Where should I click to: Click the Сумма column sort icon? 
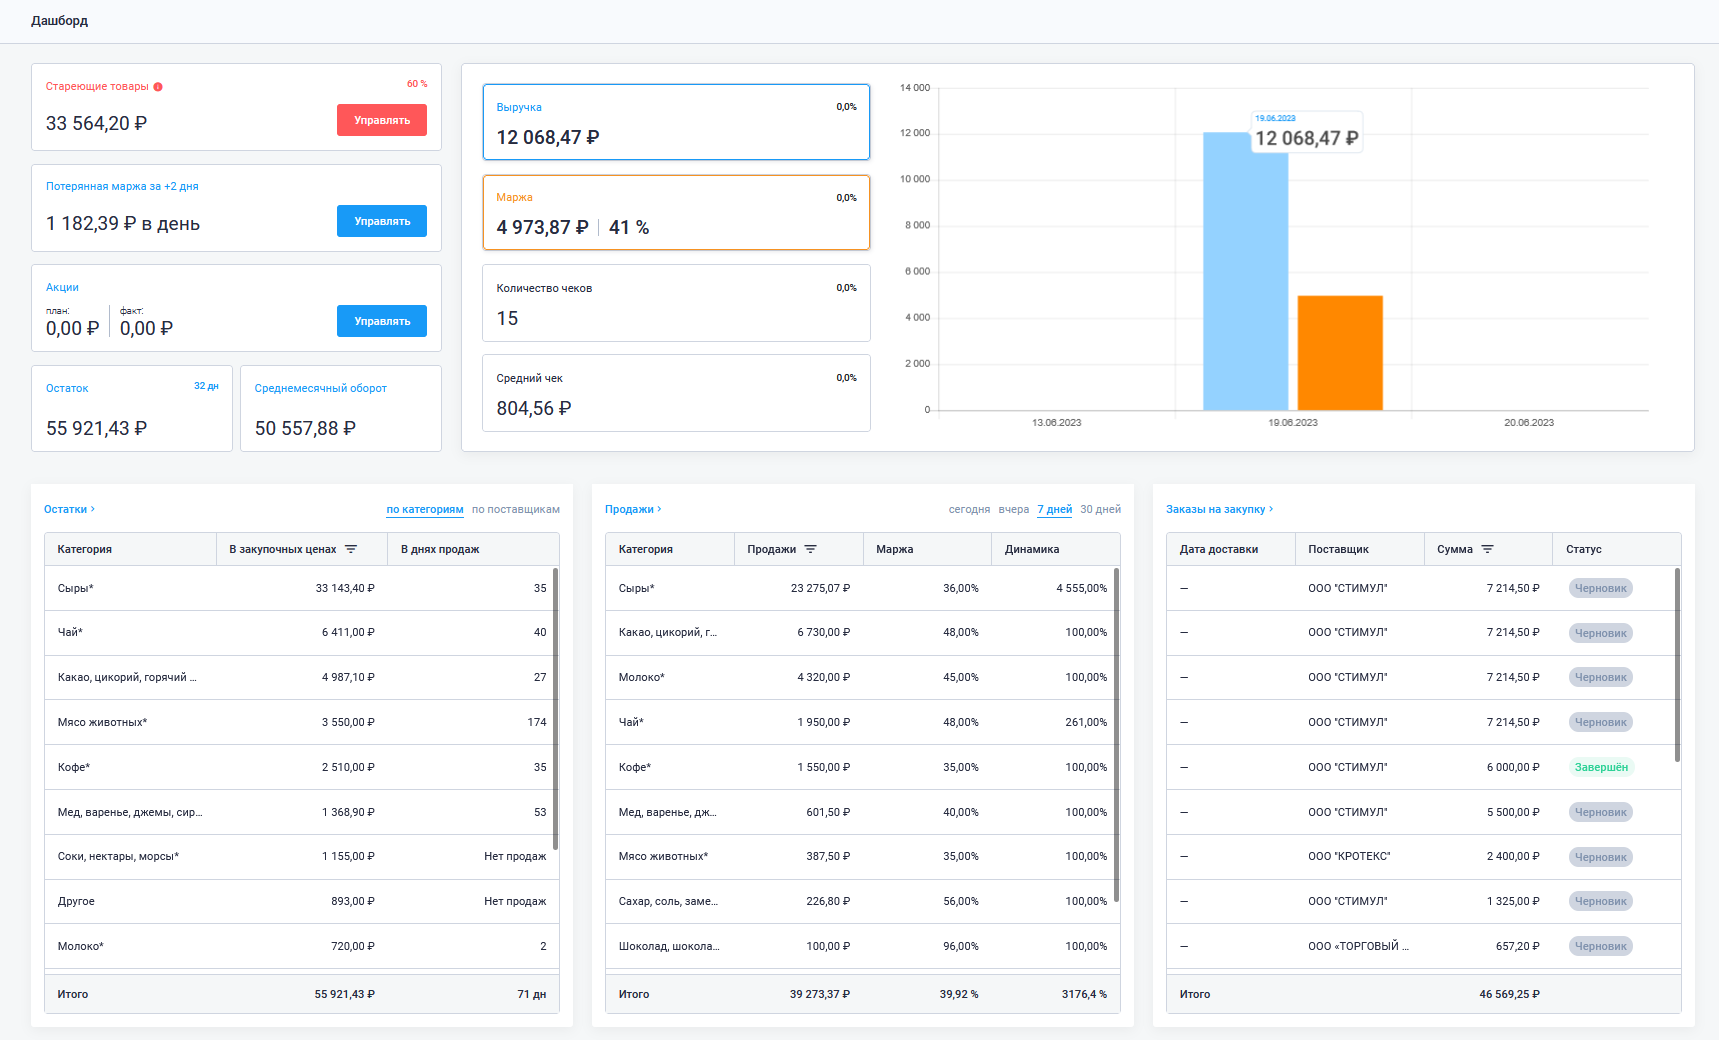tap(1487, 549)
